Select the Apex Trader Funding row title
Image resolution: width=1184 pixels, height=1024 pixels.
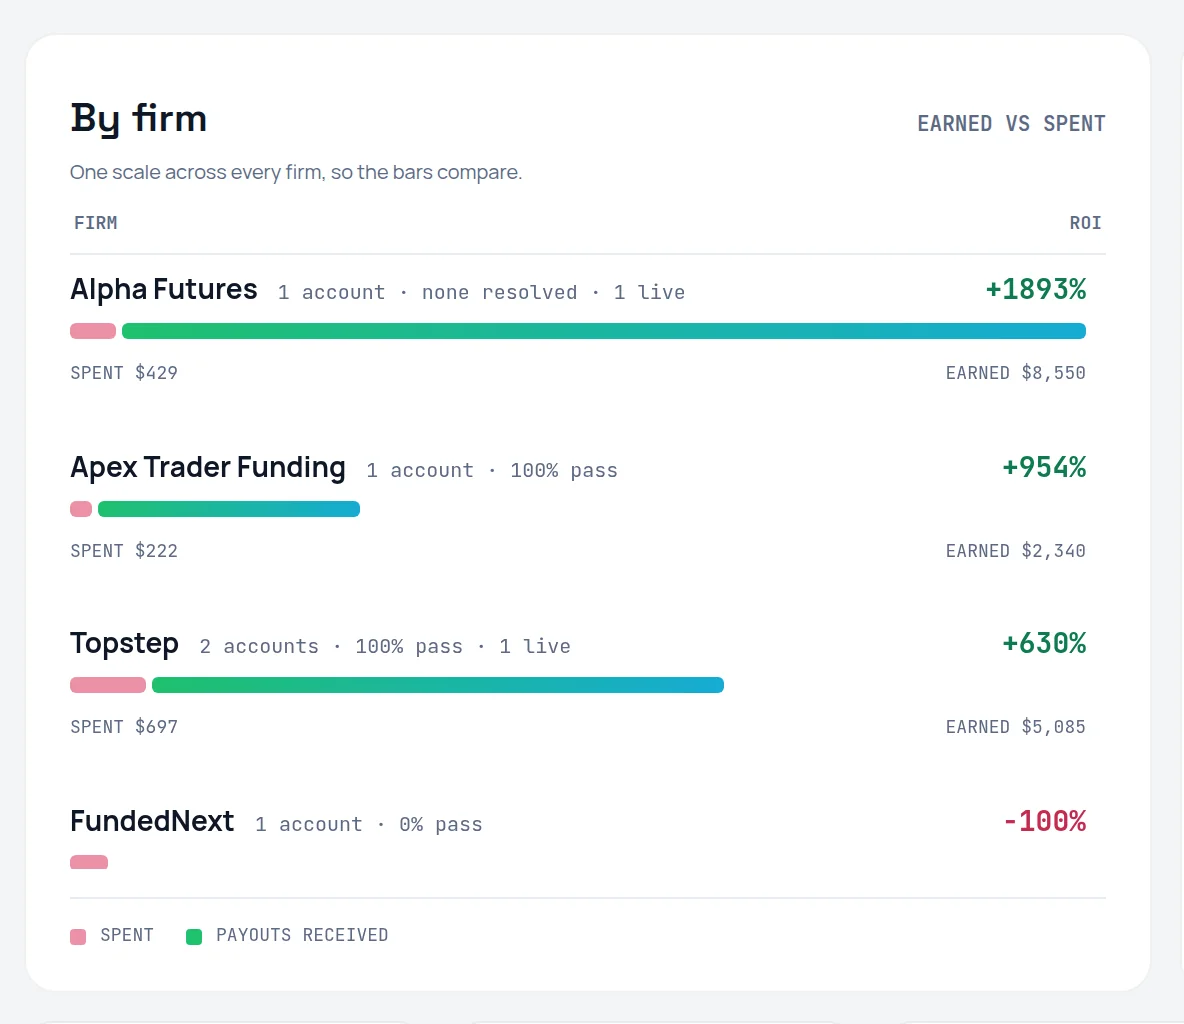[x=208, y=467]
